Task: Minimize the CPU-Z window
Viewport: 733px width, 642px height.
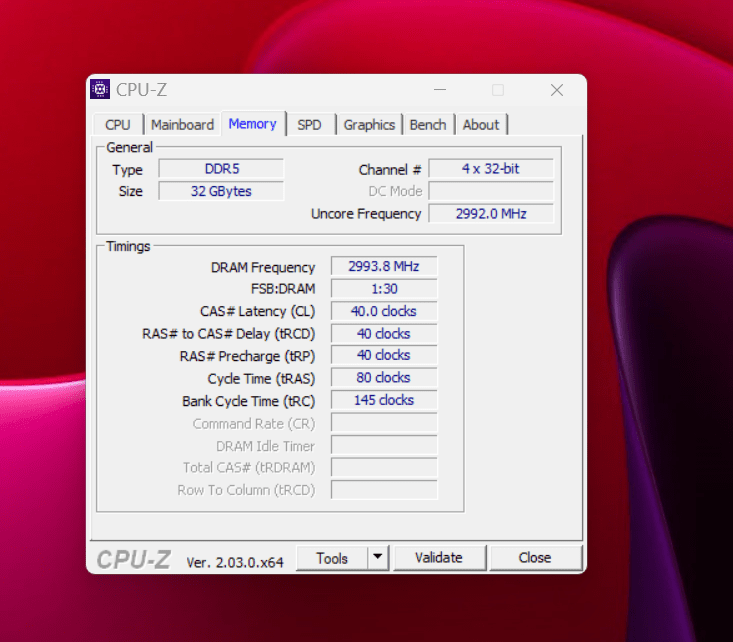Action: 440,89
